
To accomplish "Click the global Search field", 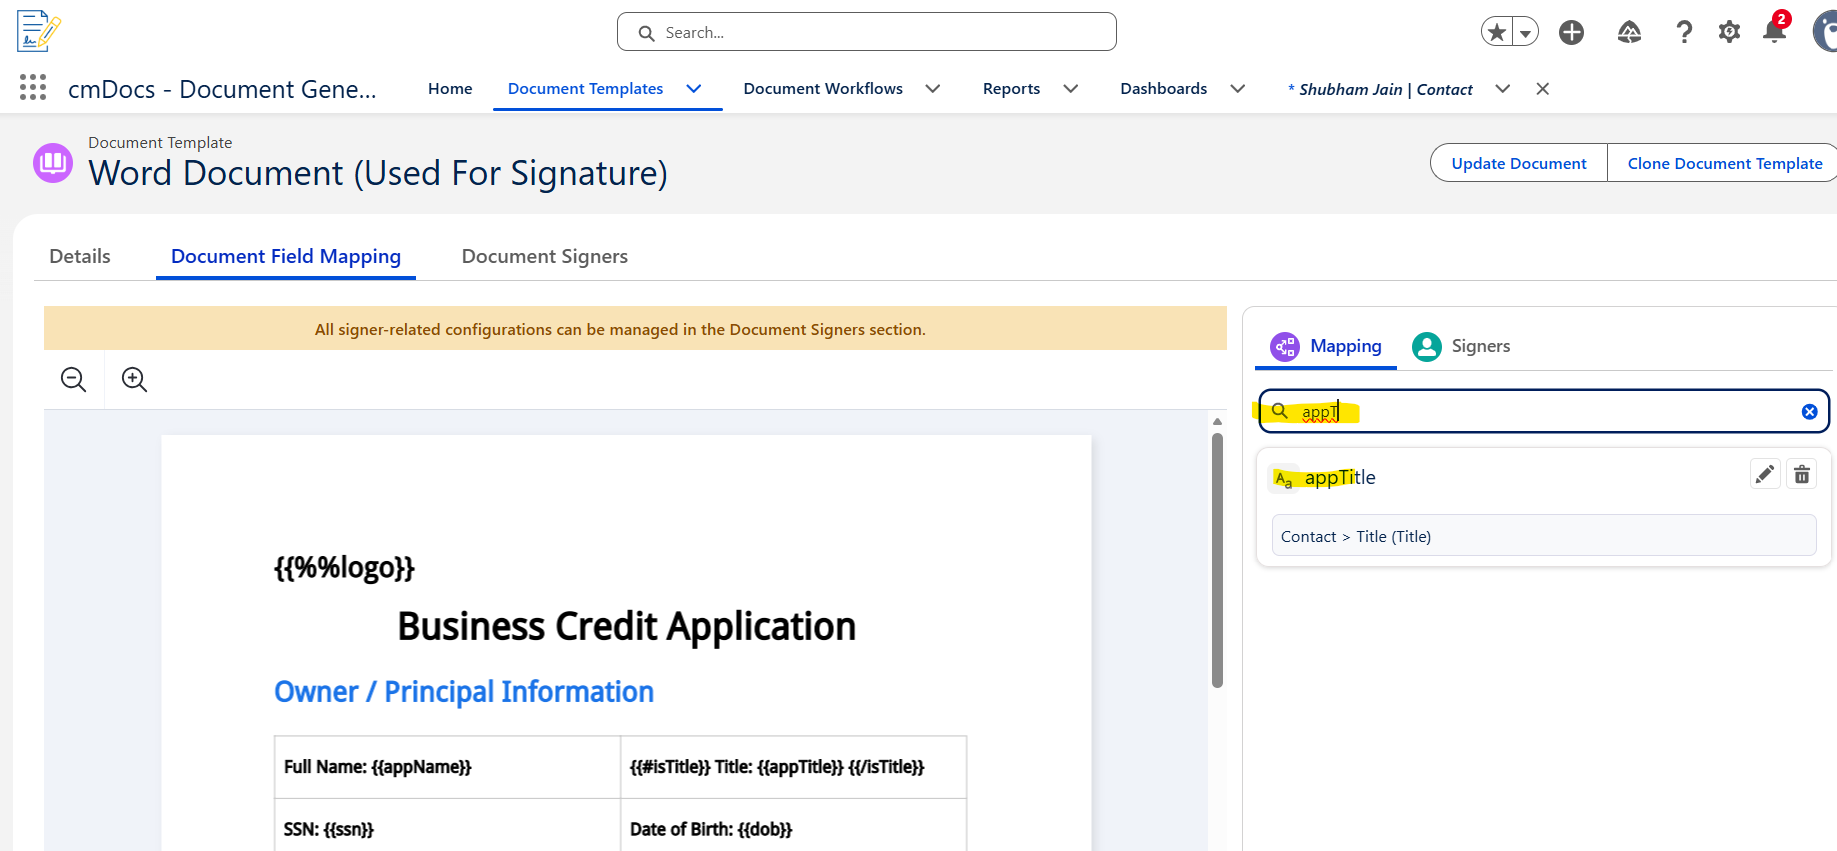I will [x=866, y=32].
